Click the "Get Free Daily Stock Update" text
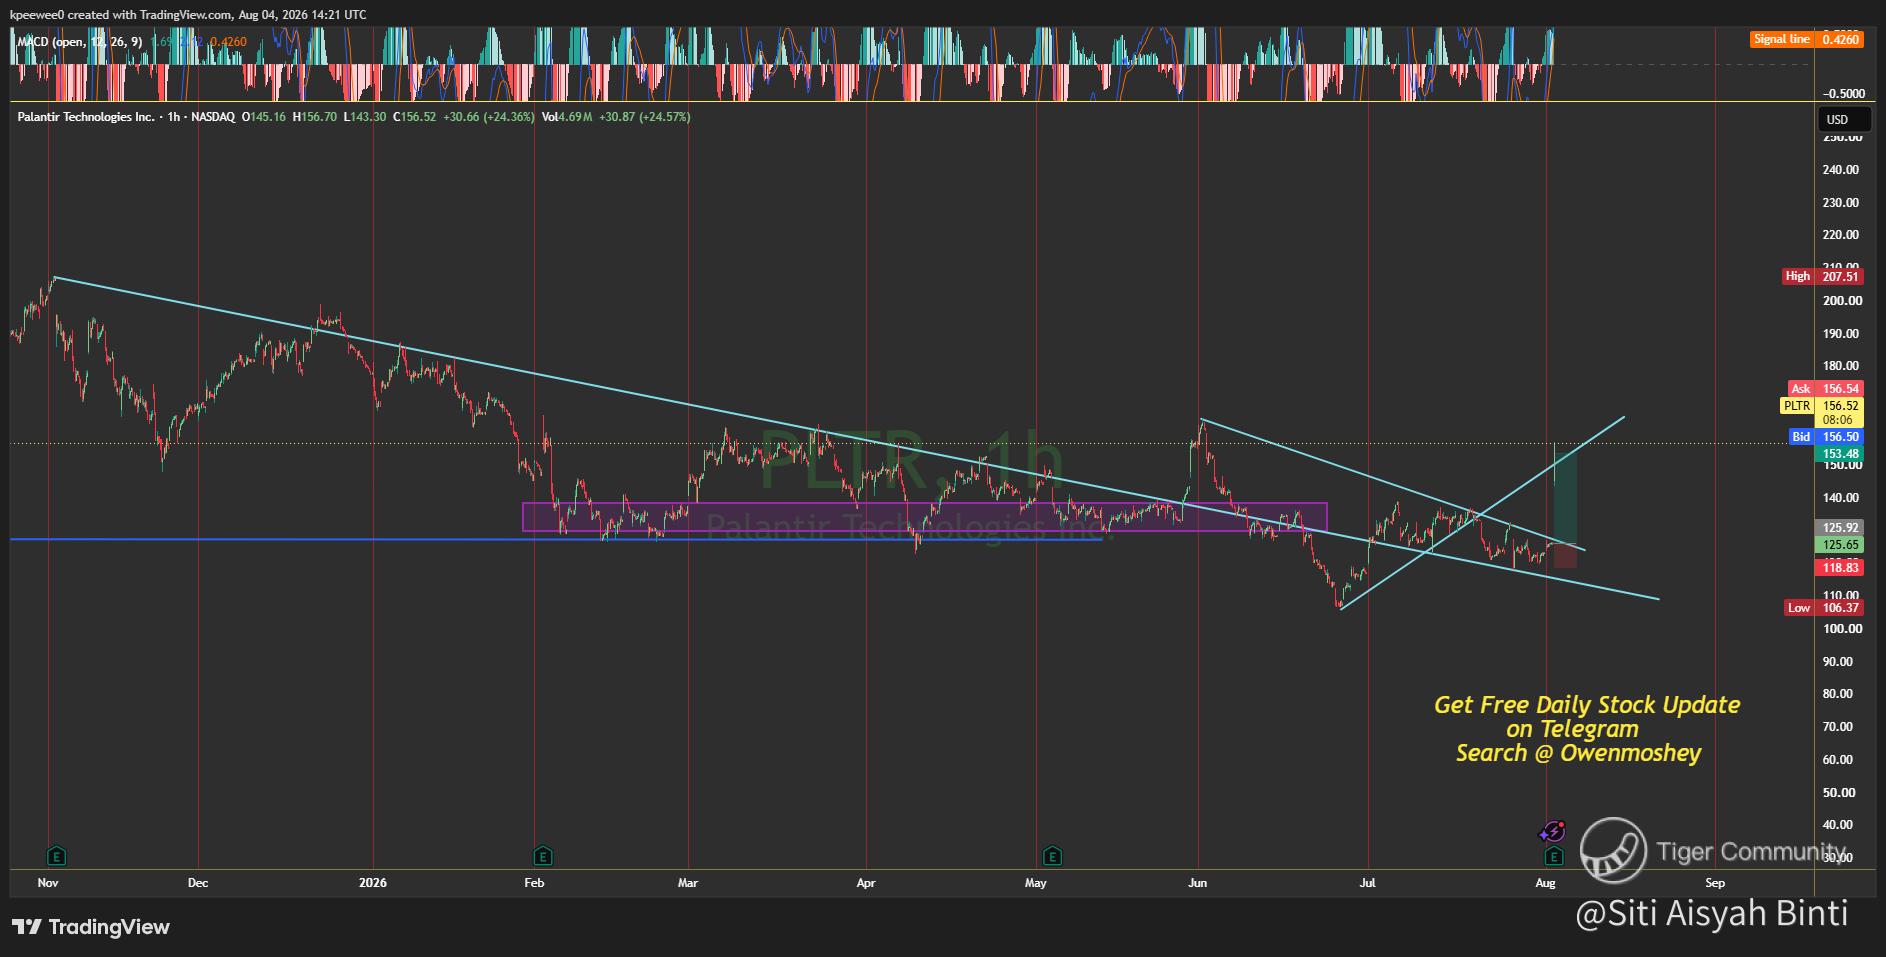Viewport: 1886px width, 957px height. point(1587,705)
